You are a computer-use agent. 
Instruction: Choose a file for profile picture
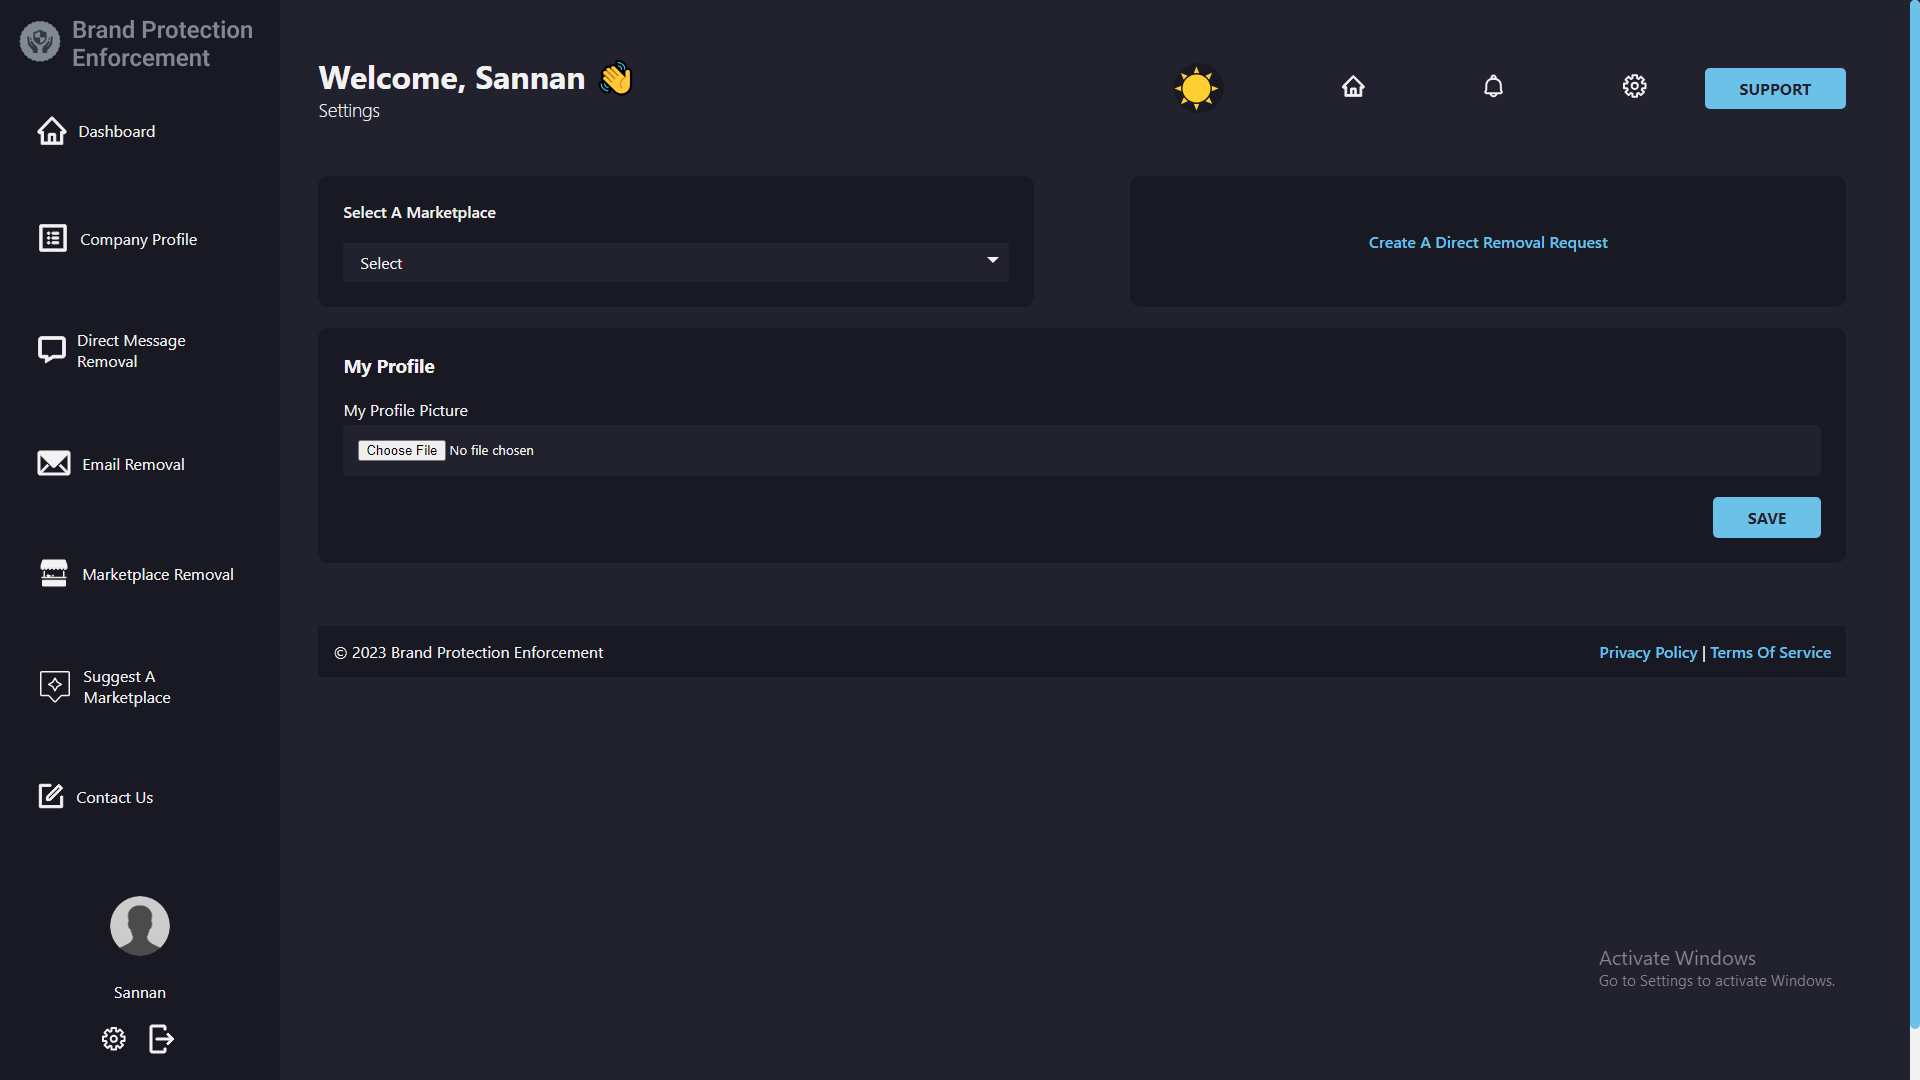coord(401,450)
